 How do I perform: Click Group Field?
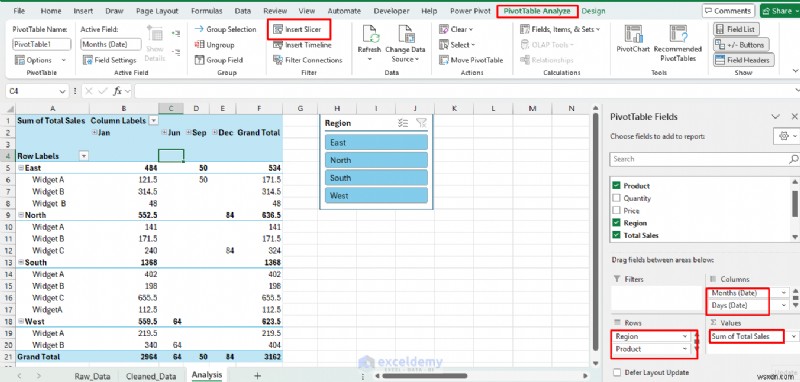click(218, 60)
